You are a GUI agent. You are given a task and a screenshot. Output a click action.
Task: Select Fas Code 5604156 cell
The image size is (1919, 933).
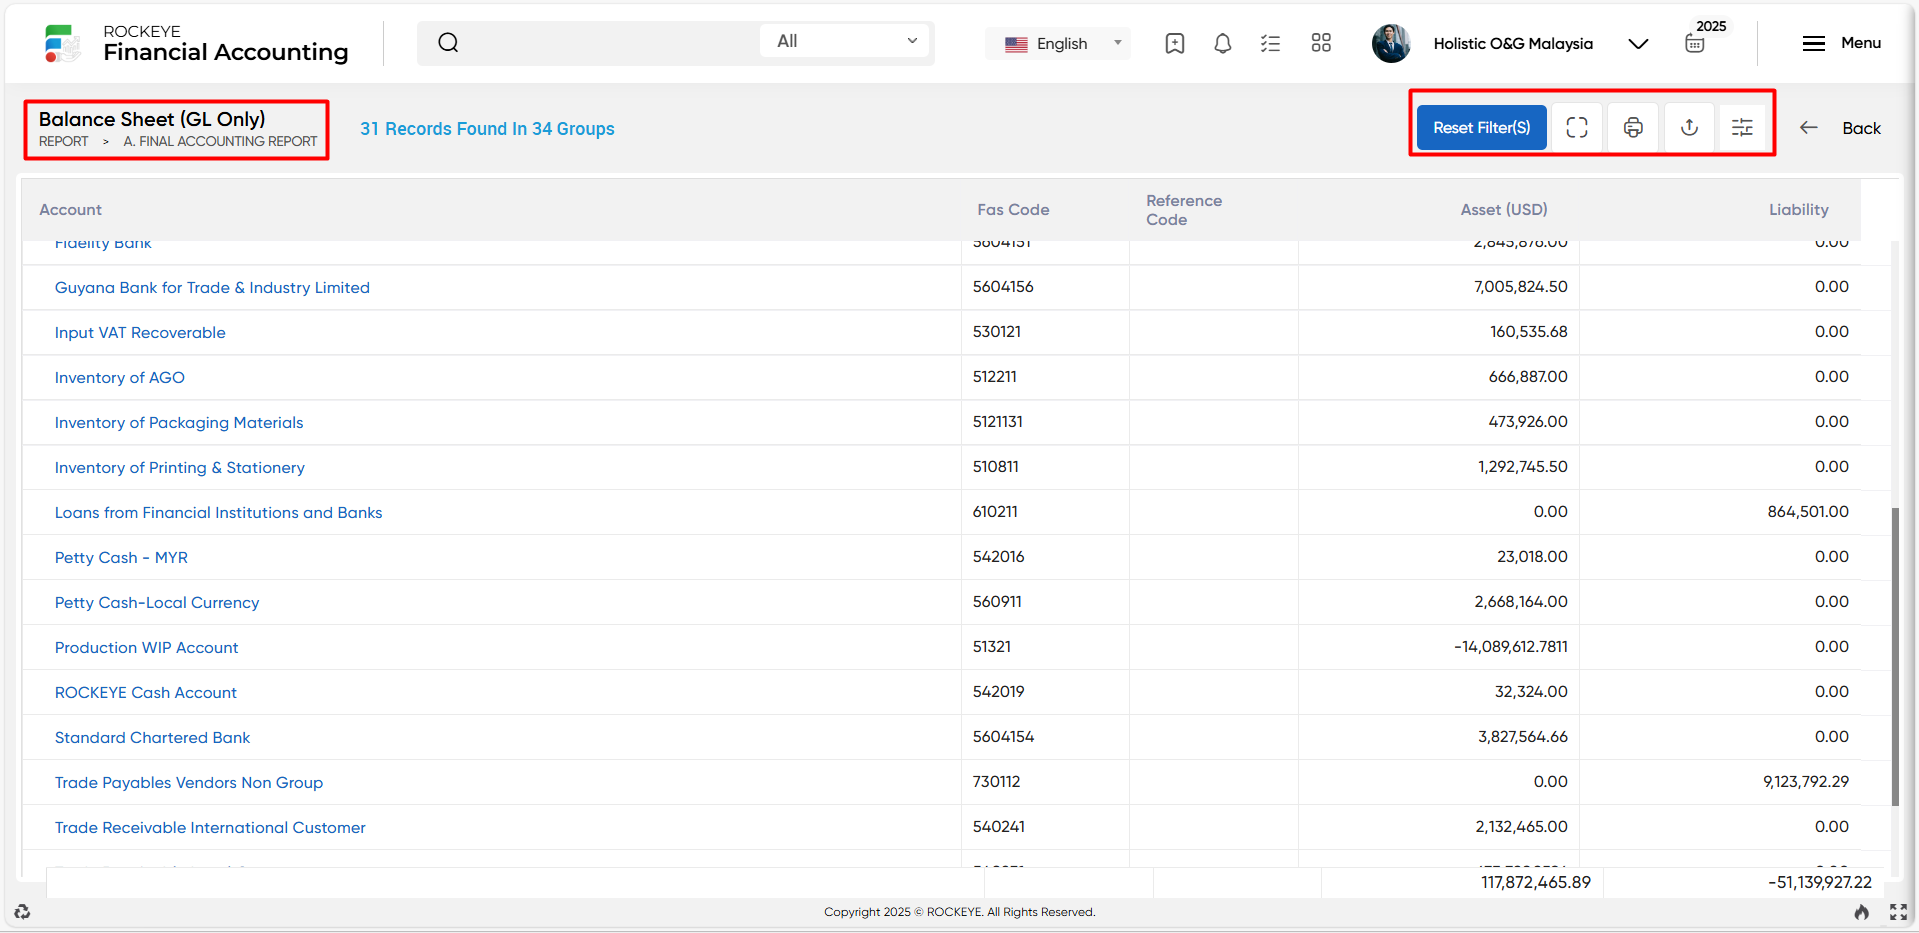tap(1003, 287)
